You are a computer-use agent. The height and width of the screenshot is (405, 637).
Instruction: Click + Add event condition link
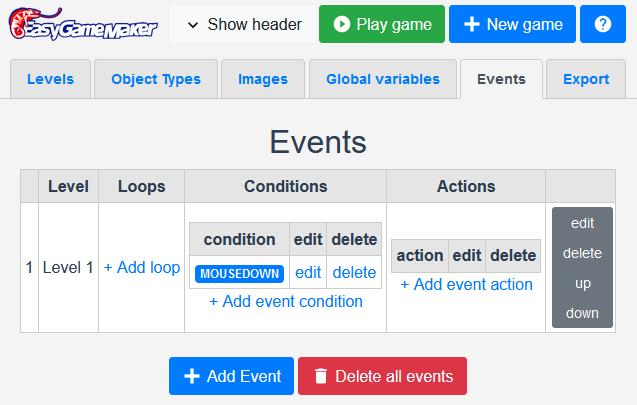286,301
